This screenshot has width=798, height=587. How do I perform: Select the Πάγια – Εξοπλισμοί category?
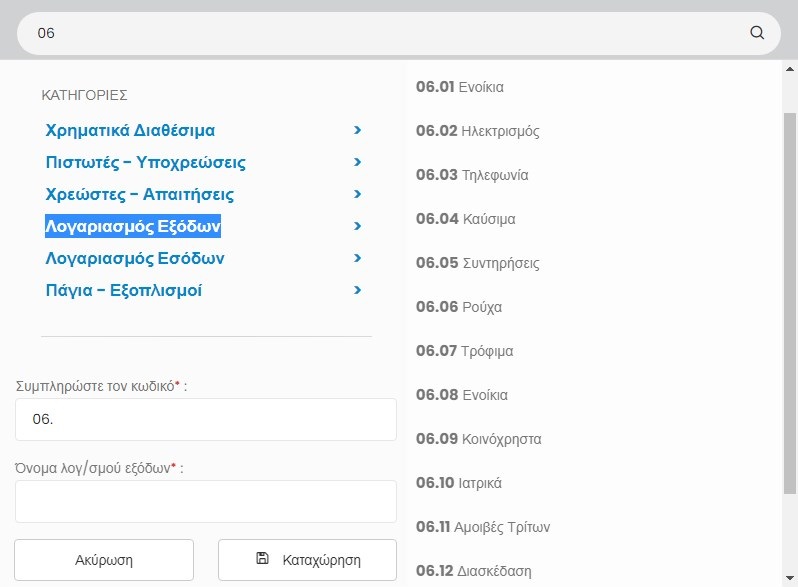(124, 291)
